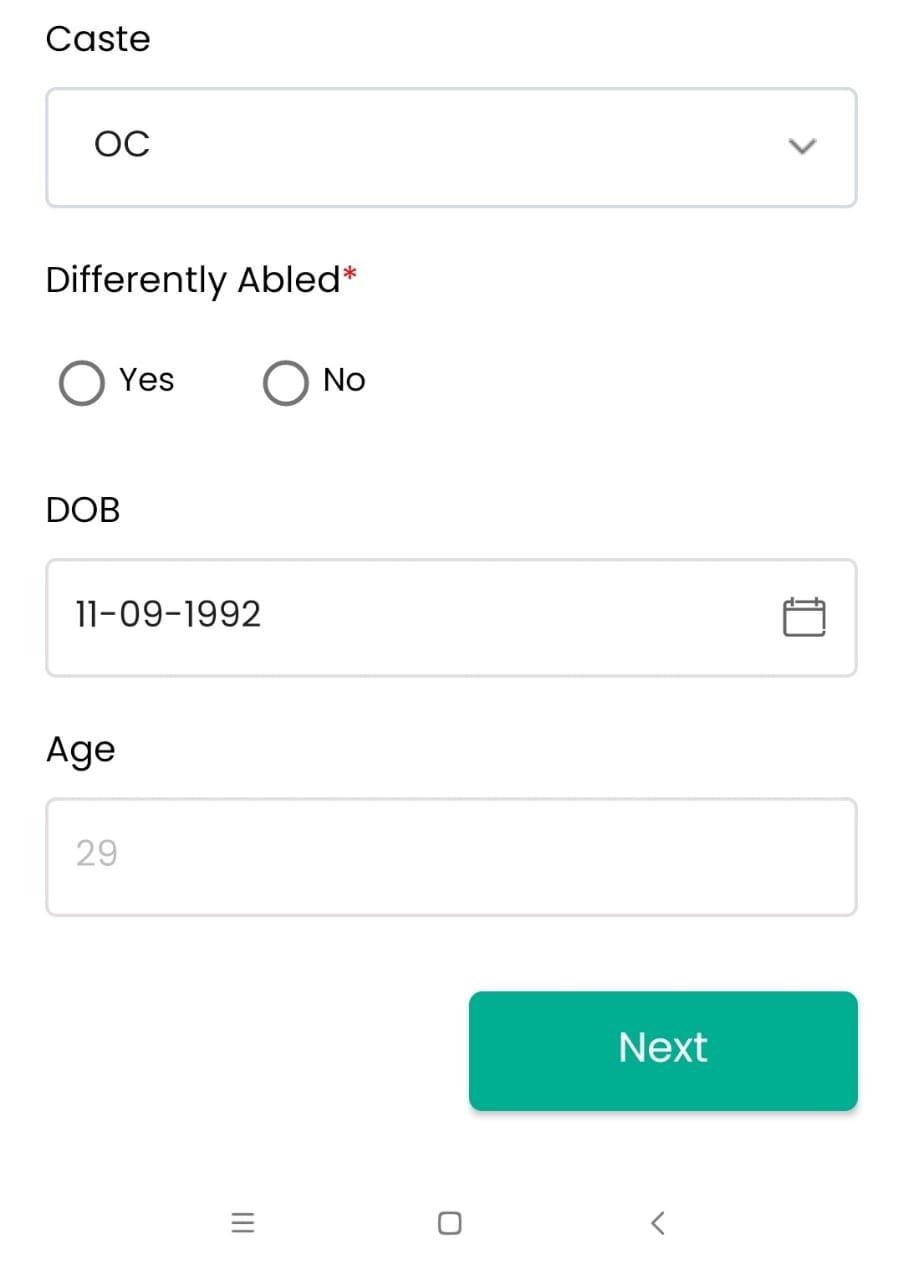Click the selected OC value text
Image resolution: width=903 pixels, height=1280 pixels.
pyautogui.click(x=122, y=145)
